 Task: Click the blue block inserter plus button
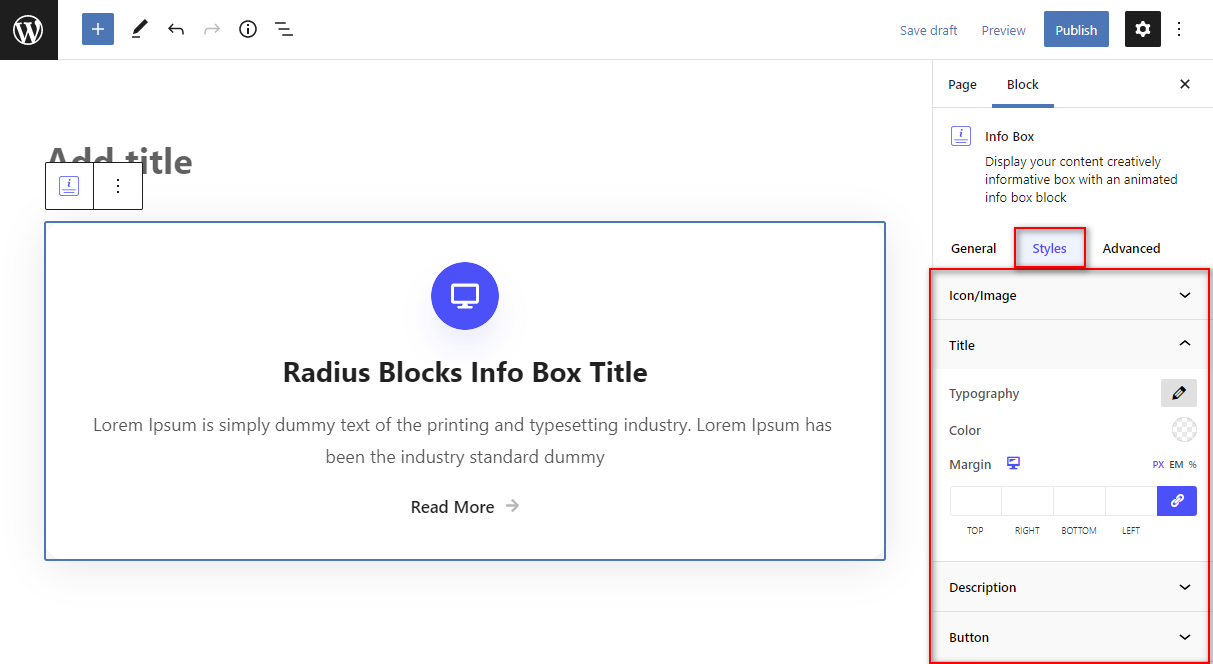[x=98, y=29]
